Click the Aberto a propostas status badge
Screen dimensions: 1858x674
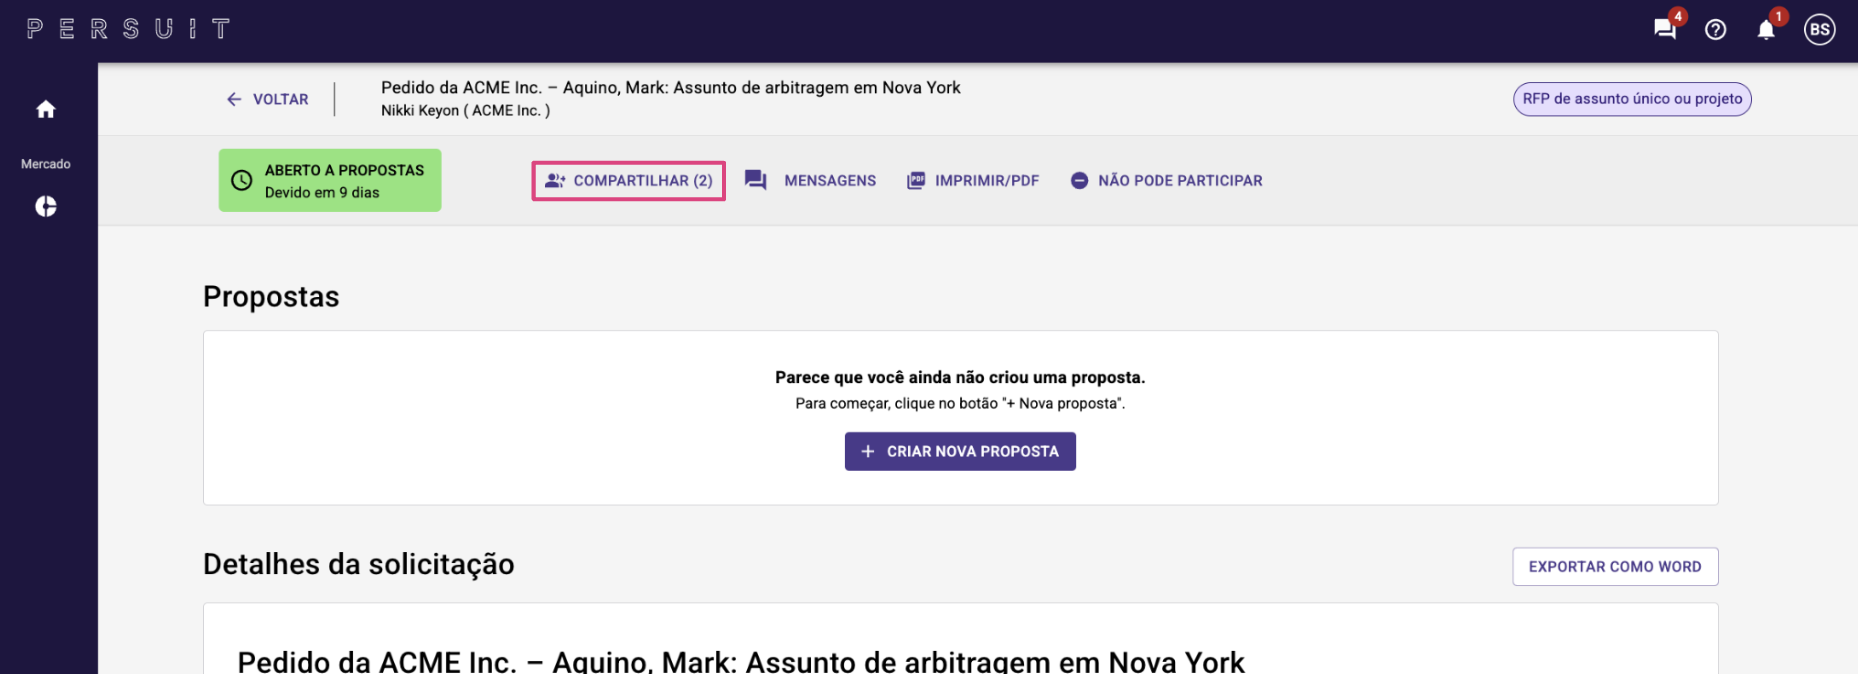[x=330, y=180]
